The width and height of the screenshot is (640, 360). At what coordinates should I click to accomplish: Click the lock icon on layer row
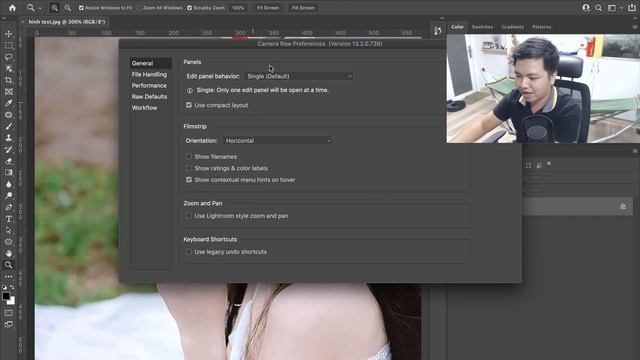click(x=623, y=207)
